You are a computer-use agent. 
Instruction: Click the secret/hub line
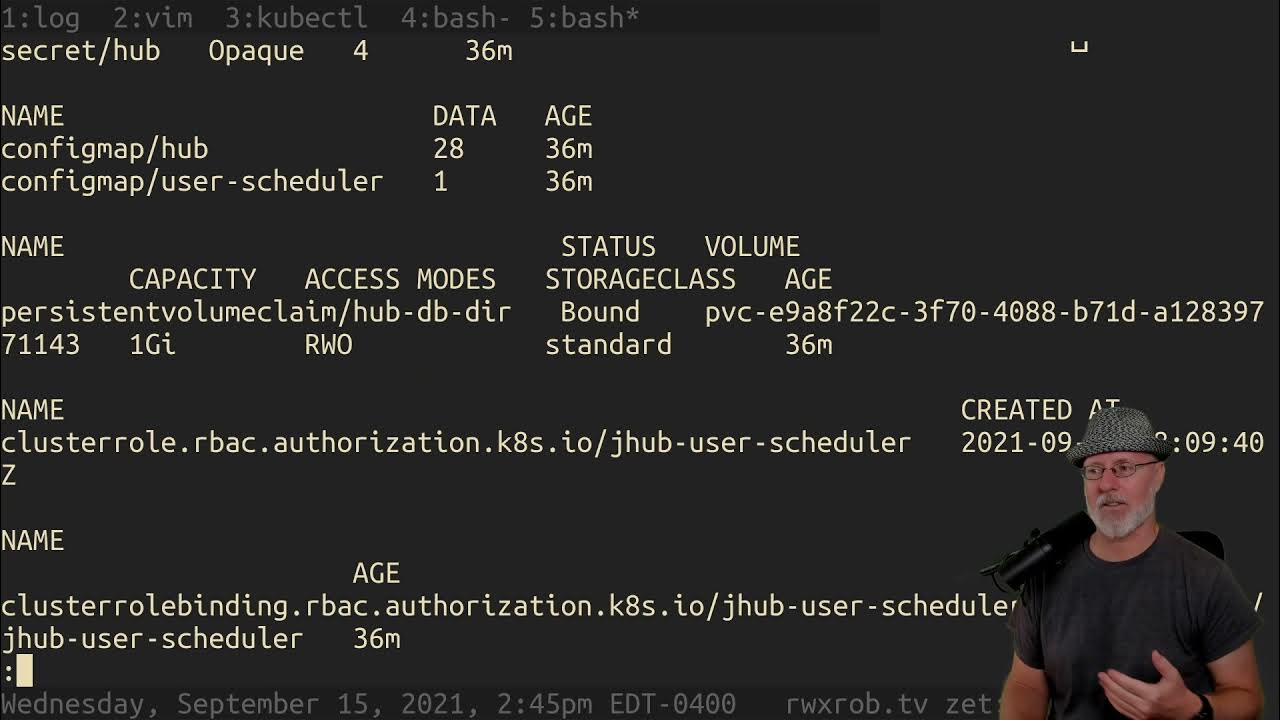tap(80, 51)
